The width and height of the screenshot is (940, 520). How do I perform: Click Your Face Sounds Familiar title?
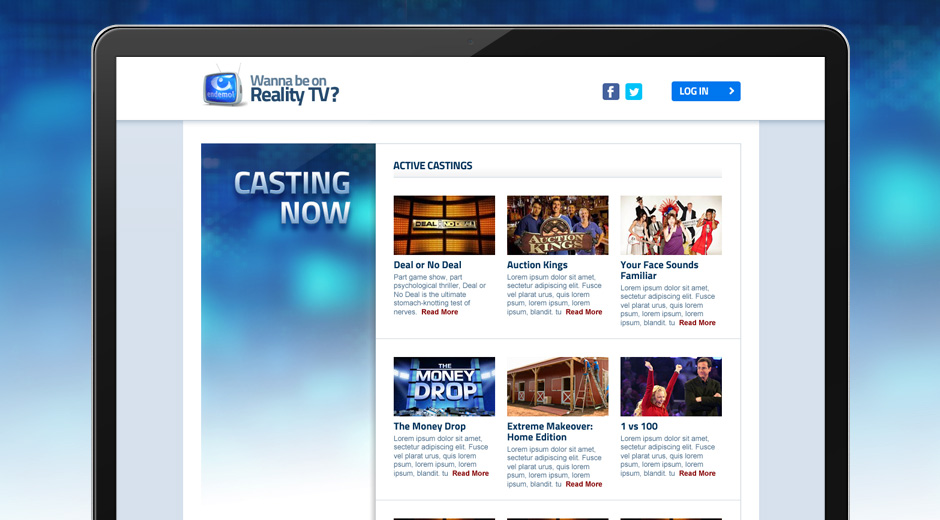[x=659, y=270]
